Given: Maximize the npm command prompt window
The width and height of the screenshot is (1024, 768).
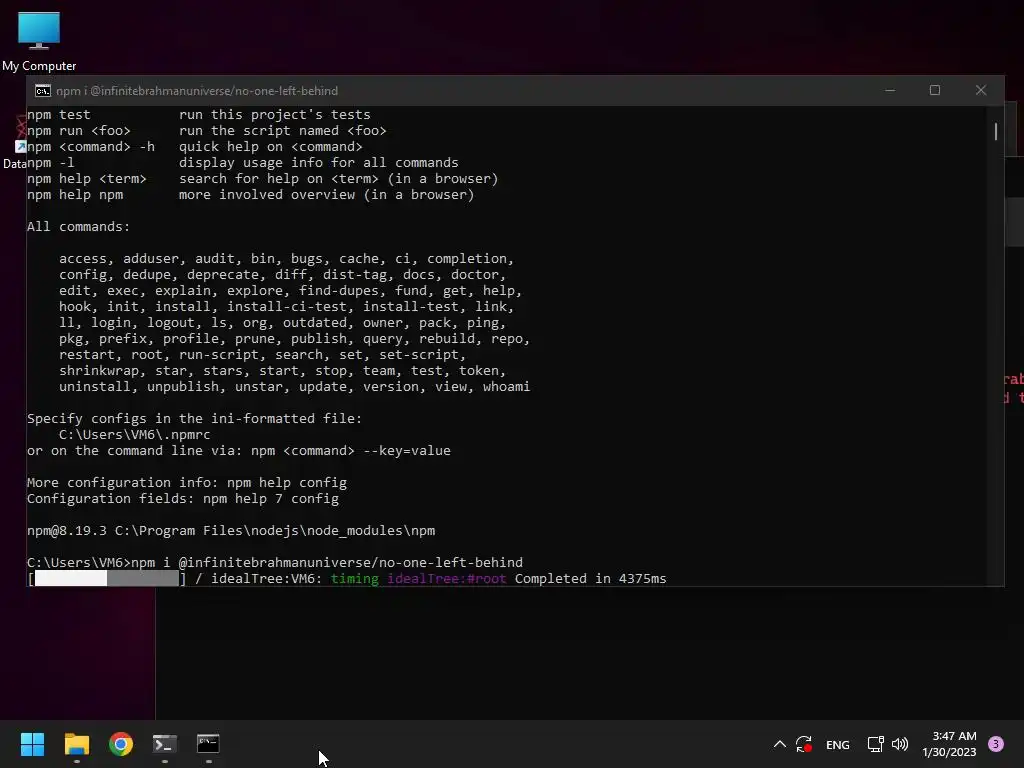Looking at the screenshot, I should coord(935,90).
